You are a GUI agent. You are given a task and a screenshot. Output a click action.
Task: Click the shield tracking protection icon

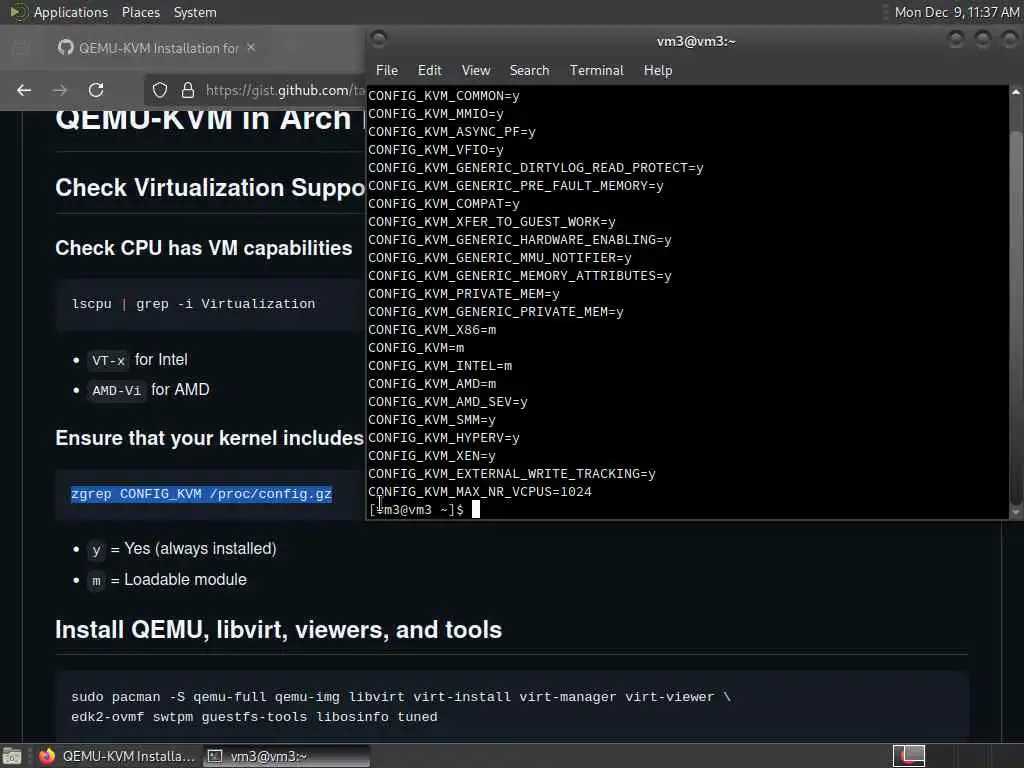click(x=160, y=90)
